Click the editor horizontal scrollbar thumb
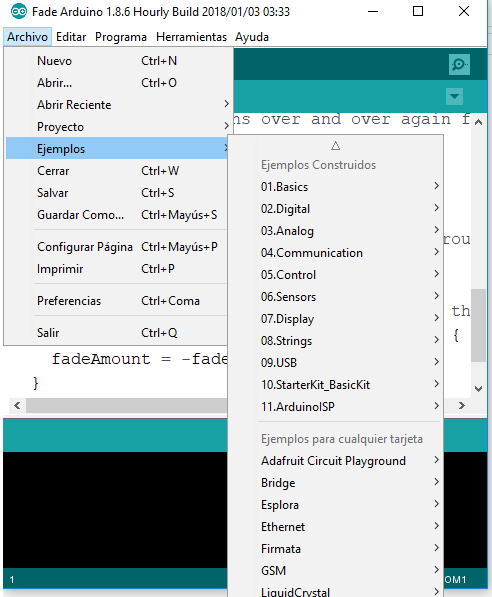This screenshot has height=597, width=492. point(126,405)
